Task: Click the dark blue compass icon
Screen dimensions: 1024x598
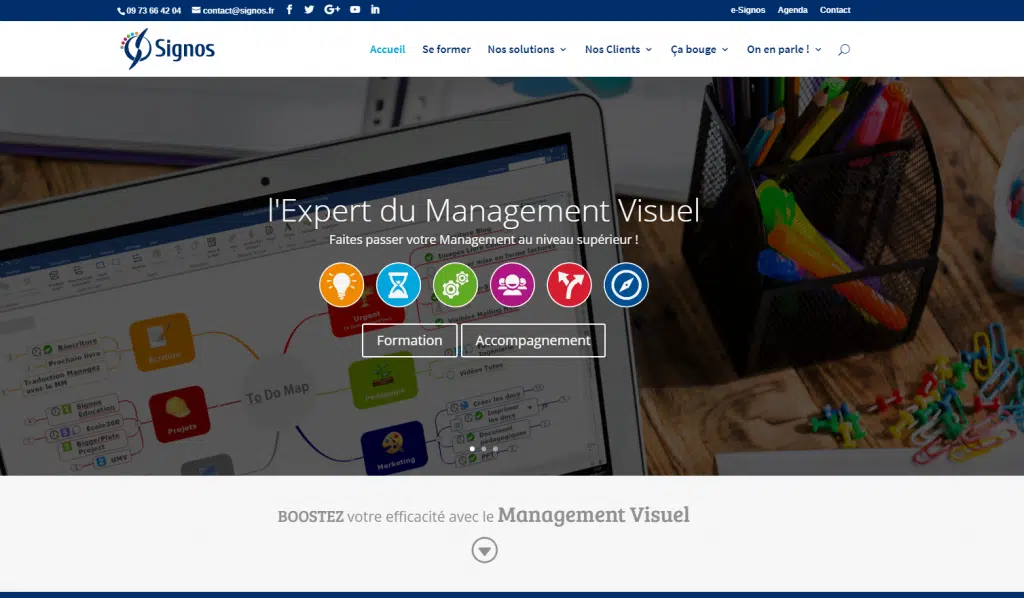Action: pos(626,285)
